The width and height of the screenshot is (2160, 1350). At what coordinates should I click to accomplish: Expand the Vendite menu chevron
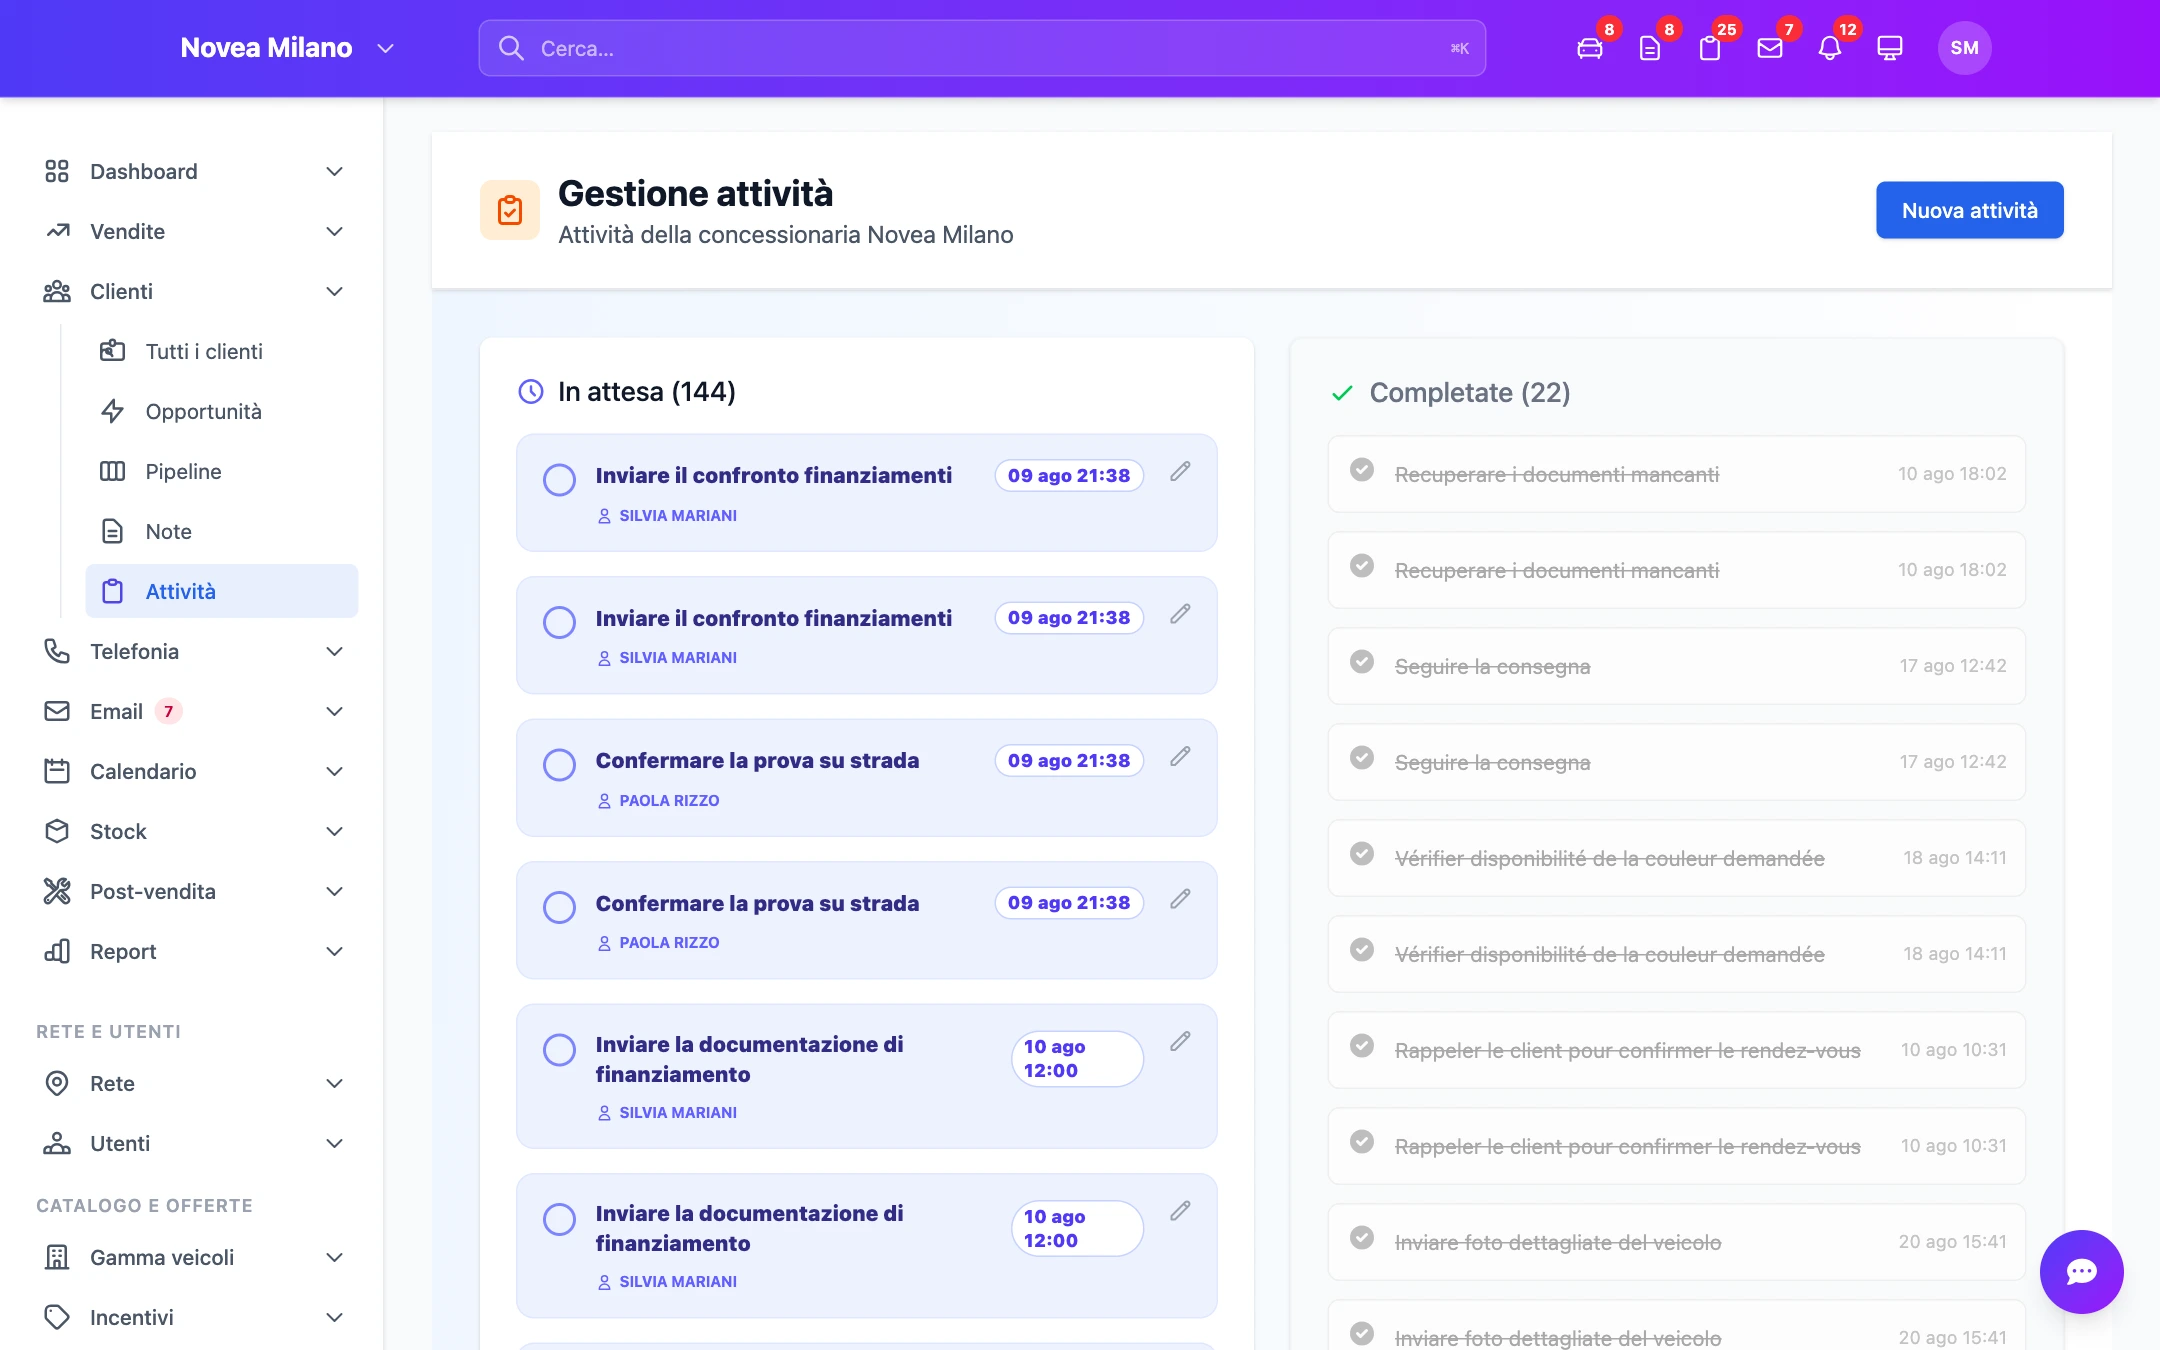335,231
